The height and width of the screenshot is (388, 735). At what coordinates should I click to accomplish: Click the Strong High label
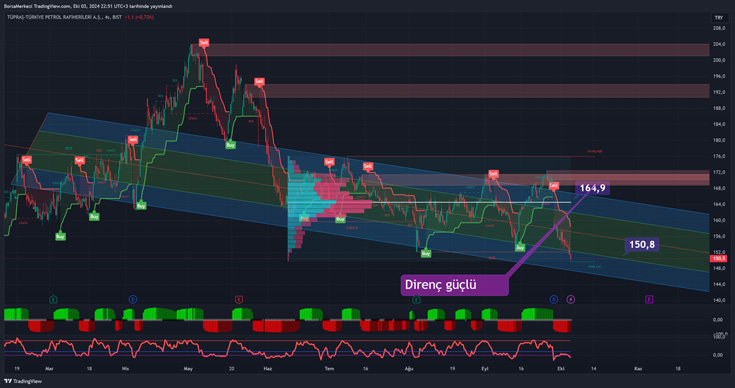[594, 151]
